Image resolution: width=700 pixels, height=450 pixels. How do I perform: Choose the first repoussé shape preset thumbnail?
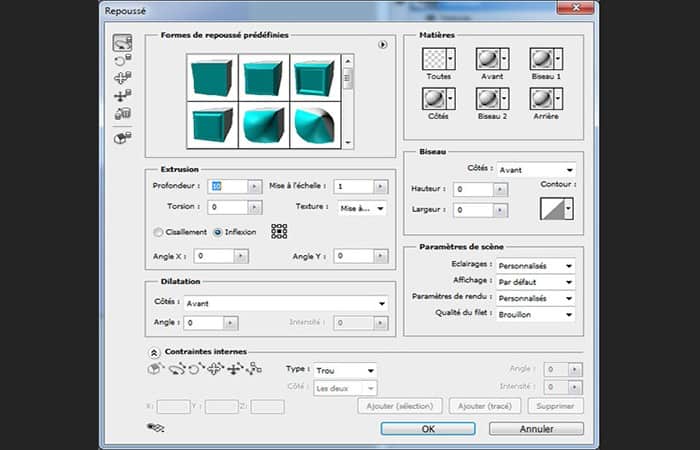(210, 76)
